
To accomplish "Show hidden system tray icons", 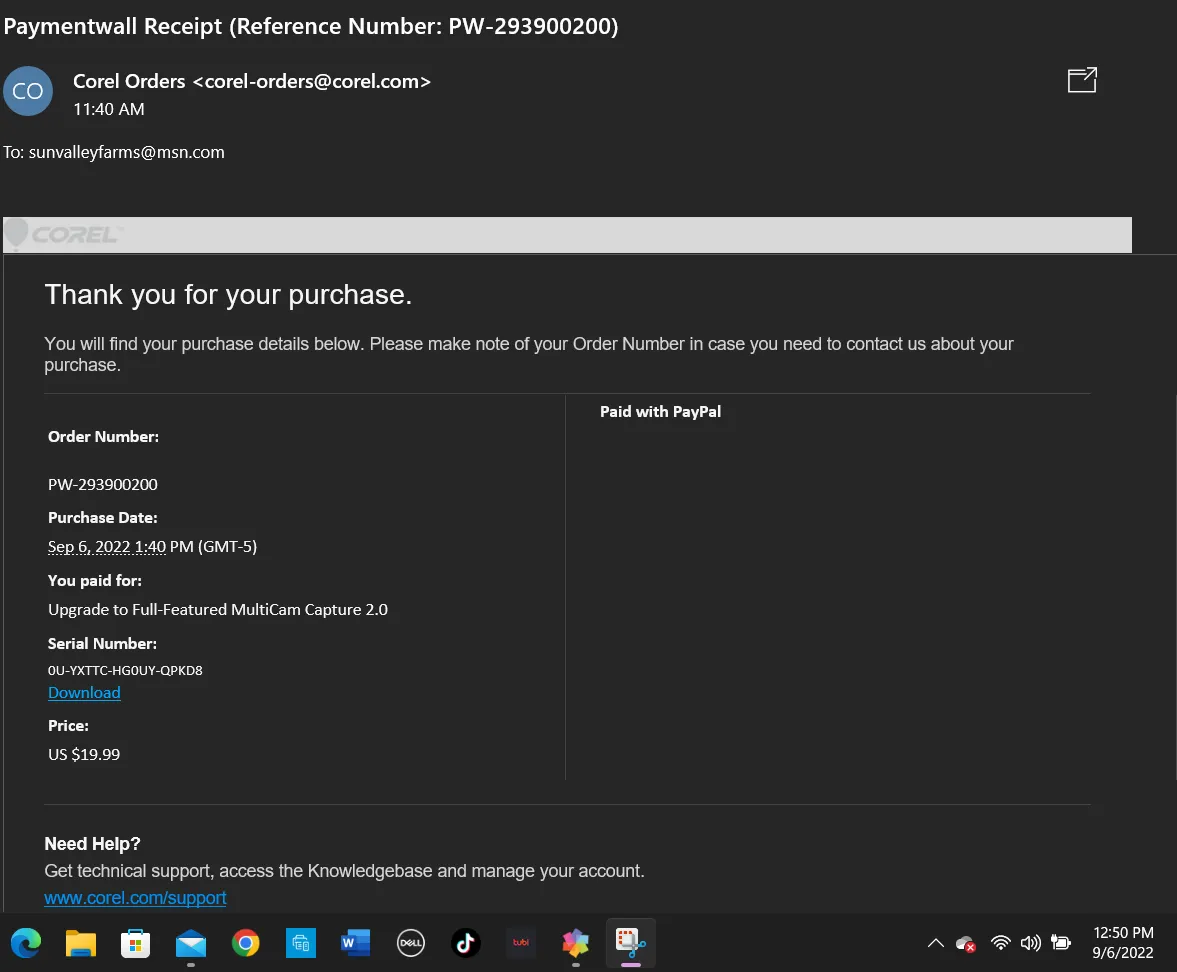I will pos(935,943).
